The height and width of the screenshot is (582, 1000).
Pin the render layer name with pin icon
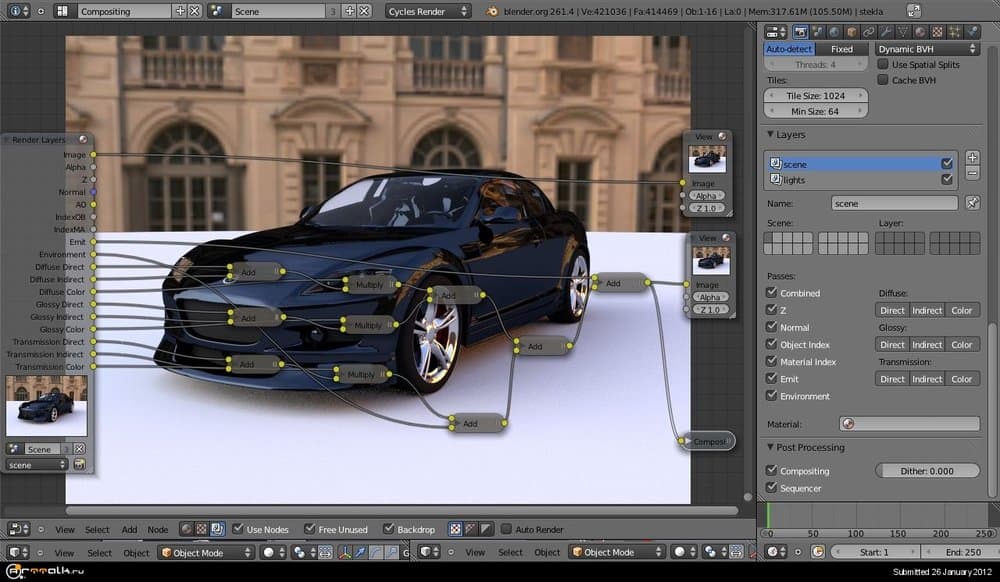coord(973,203)
